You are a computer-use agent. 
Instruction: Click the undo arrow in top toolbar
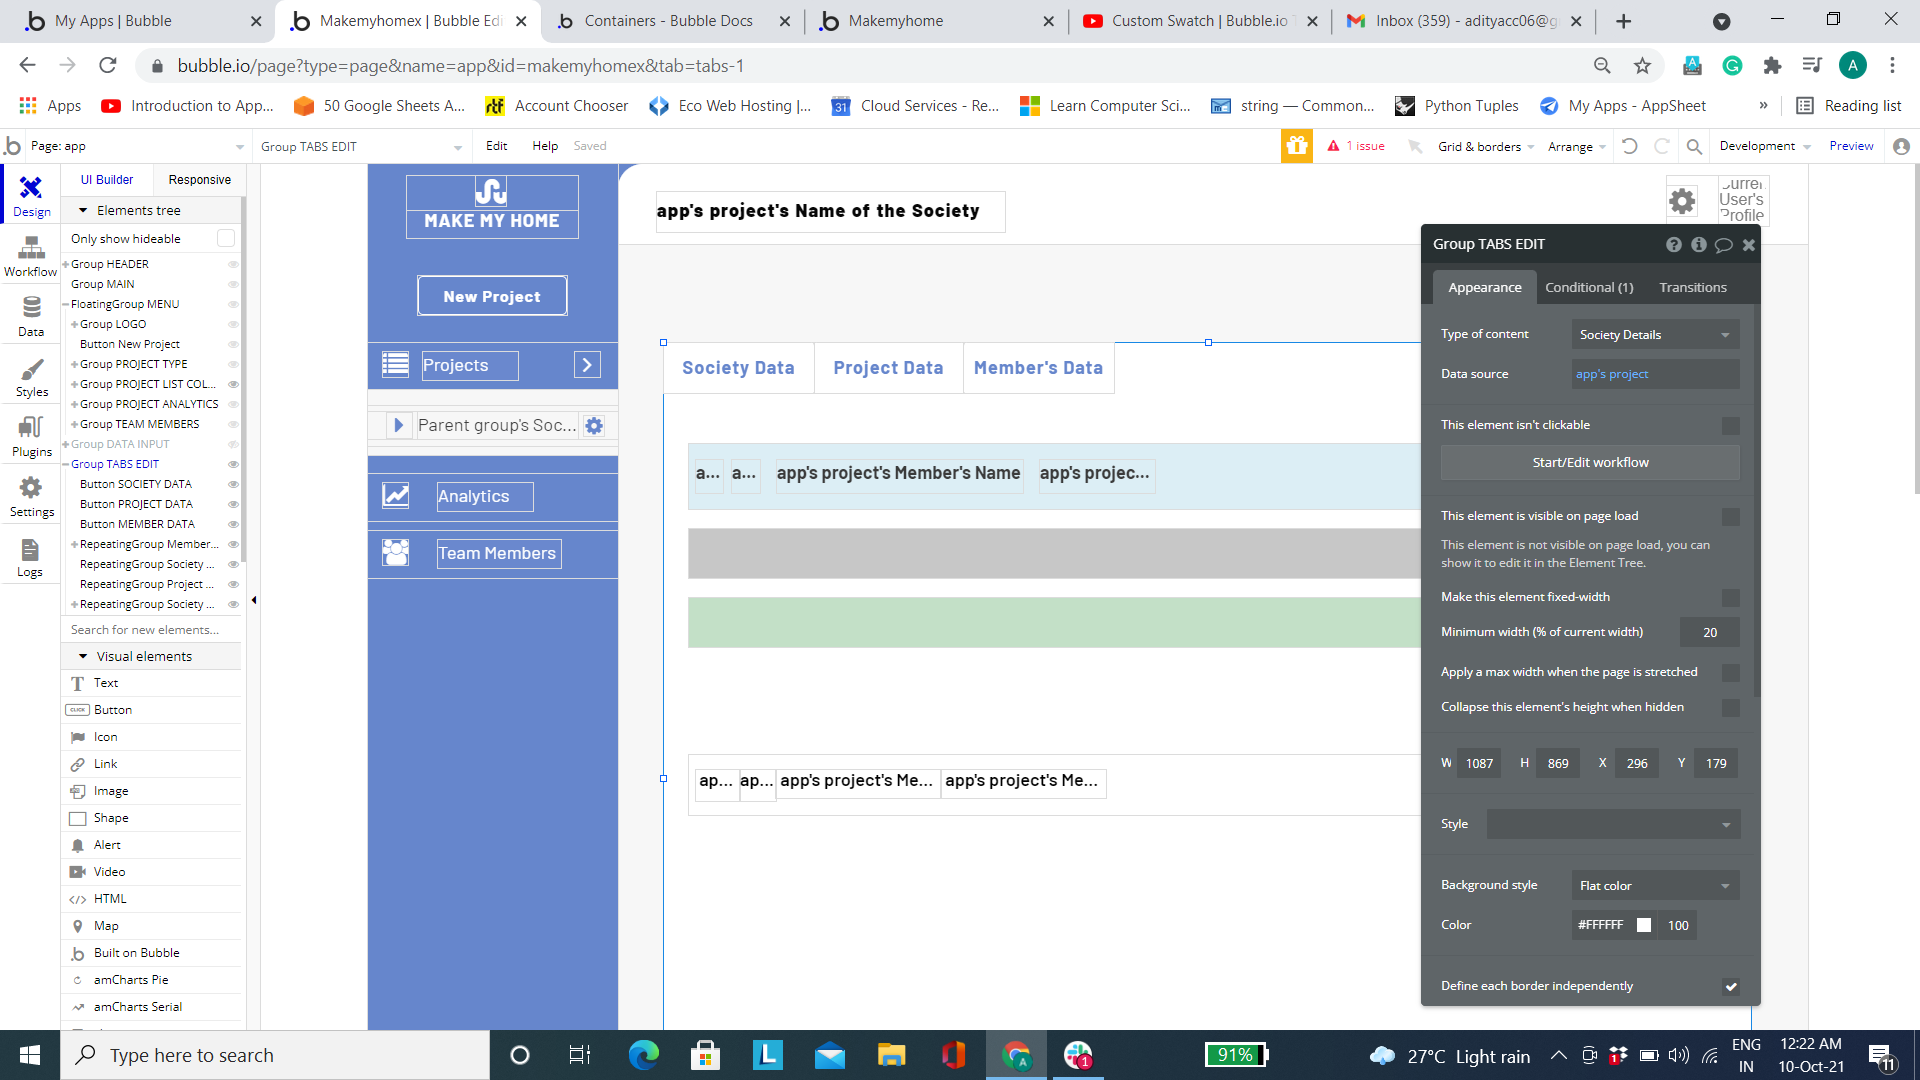(x=1630, y=146)
